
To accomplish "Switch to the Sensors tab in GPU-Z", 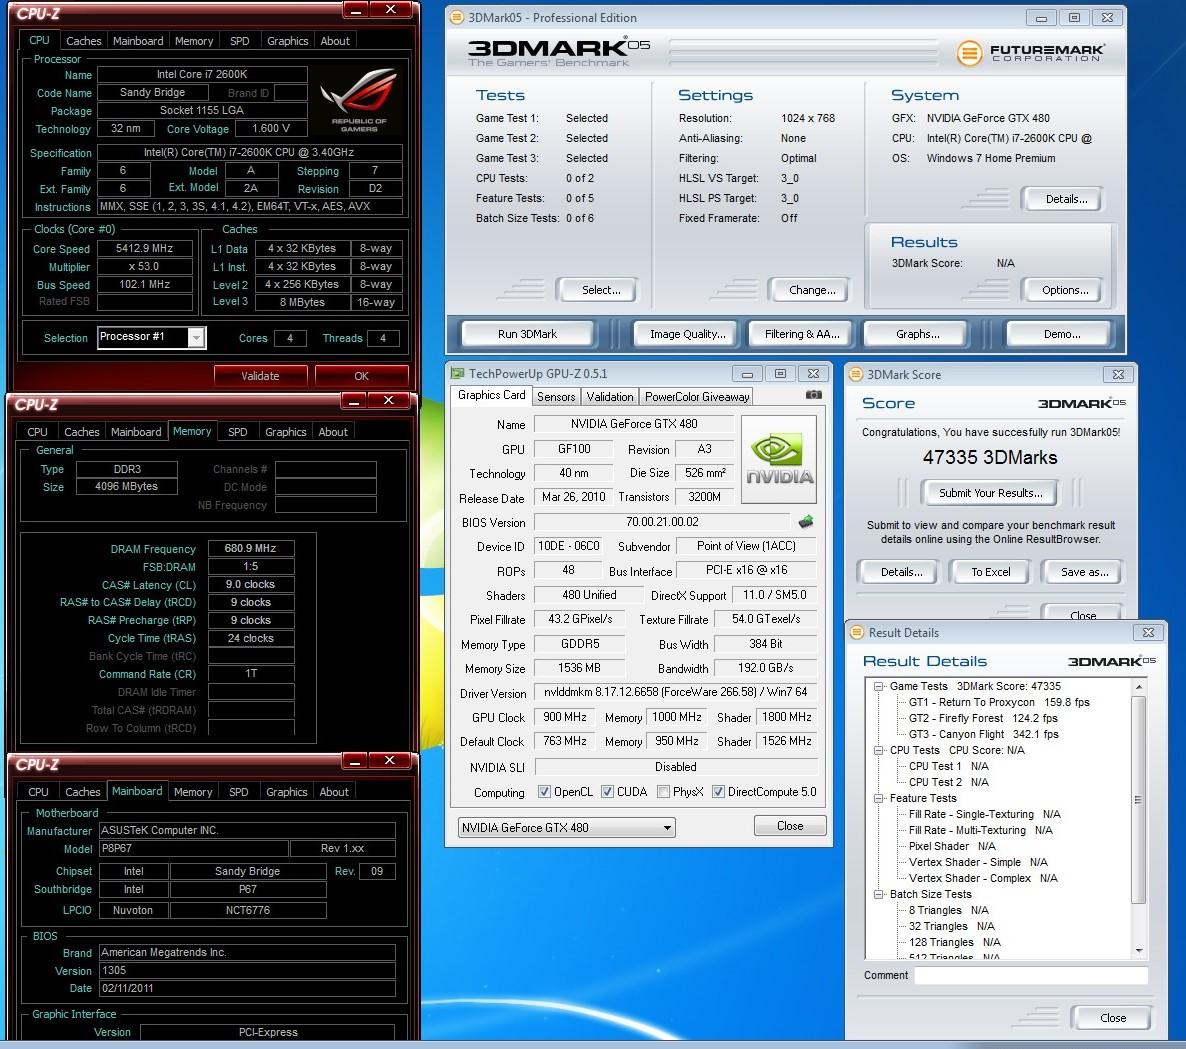I will pyautogui.click(x=556, y=396).
